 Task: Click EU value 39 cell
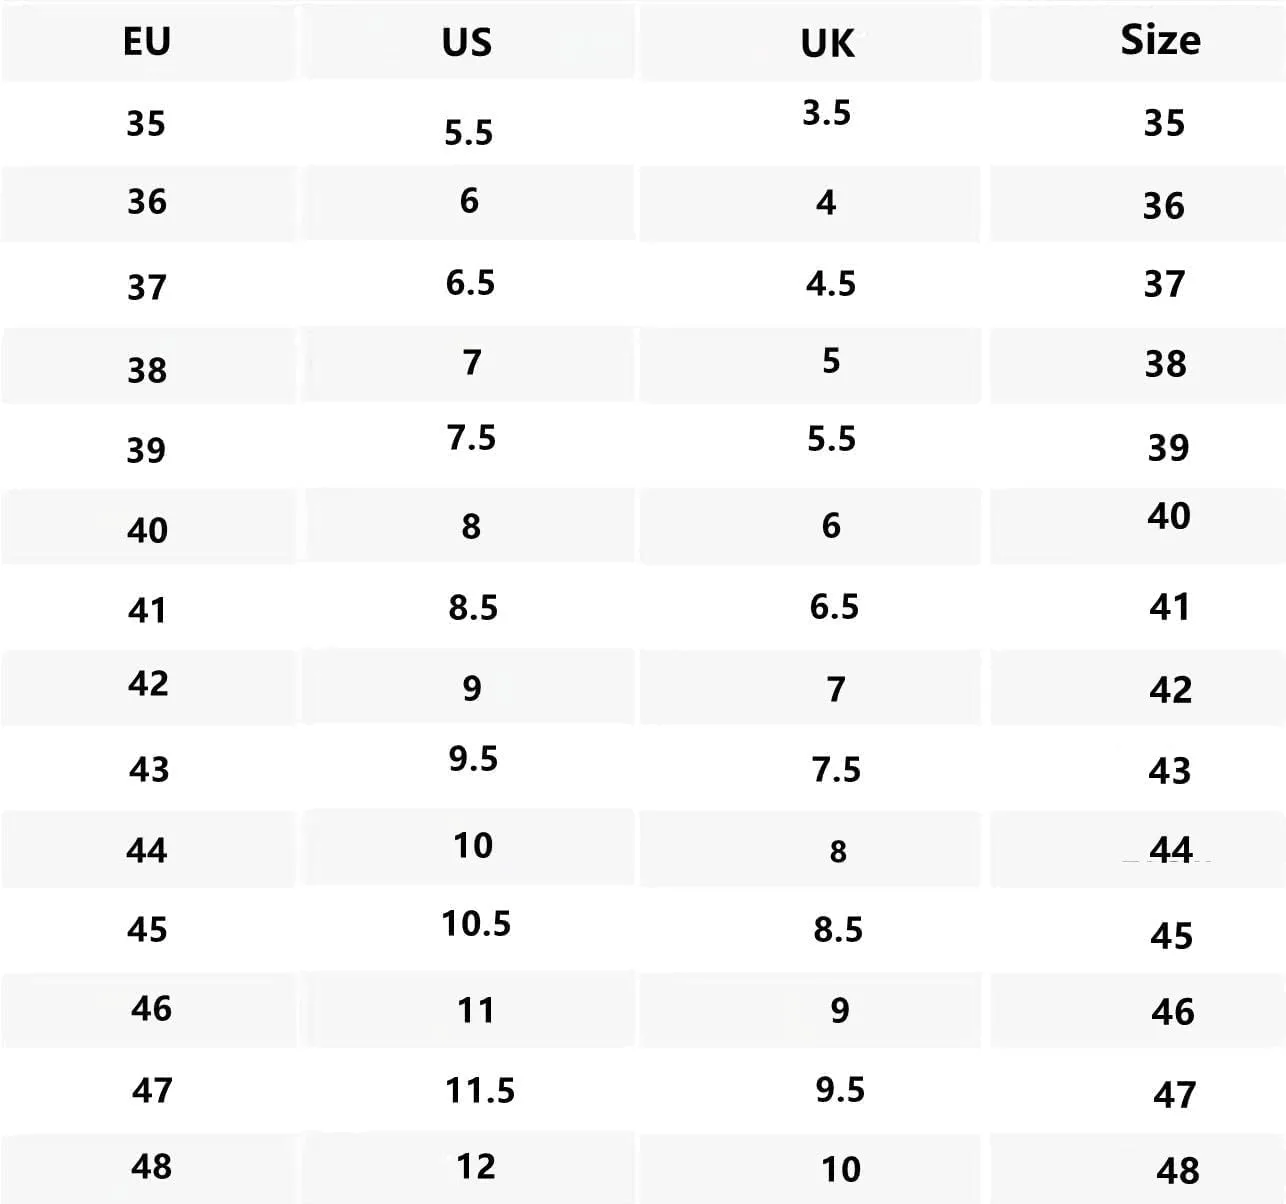[146, 450]
